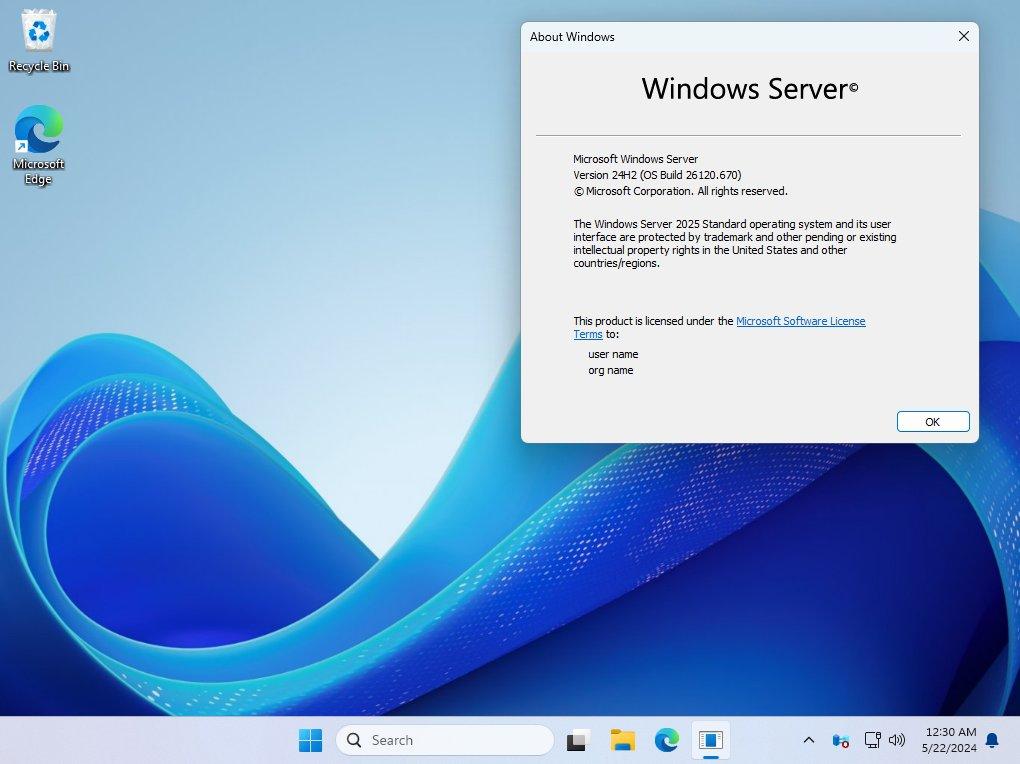The width and height of the screenshot is (1020, 764).
Task: Open the security alert tray icon
Action: point(840,740)
